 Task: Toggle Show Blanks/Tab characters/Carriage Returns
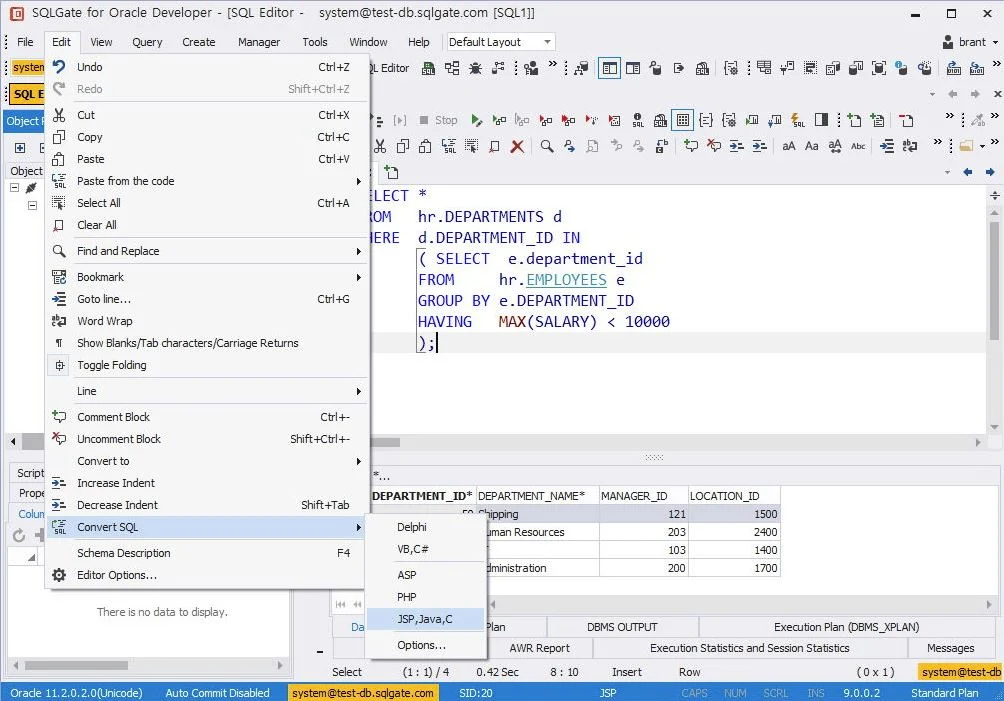187,343
